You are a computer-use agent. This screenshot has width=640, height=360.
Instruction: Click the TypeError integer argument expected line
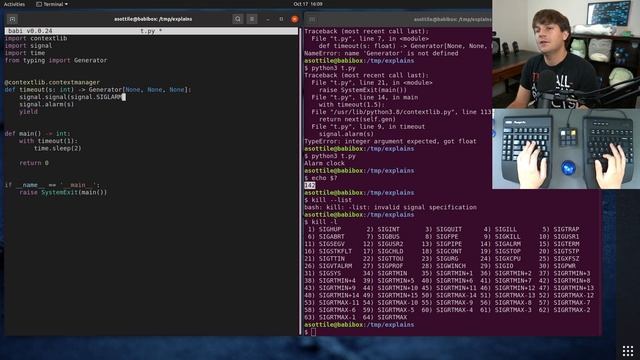pyautogui.click(x=390, y=141)
